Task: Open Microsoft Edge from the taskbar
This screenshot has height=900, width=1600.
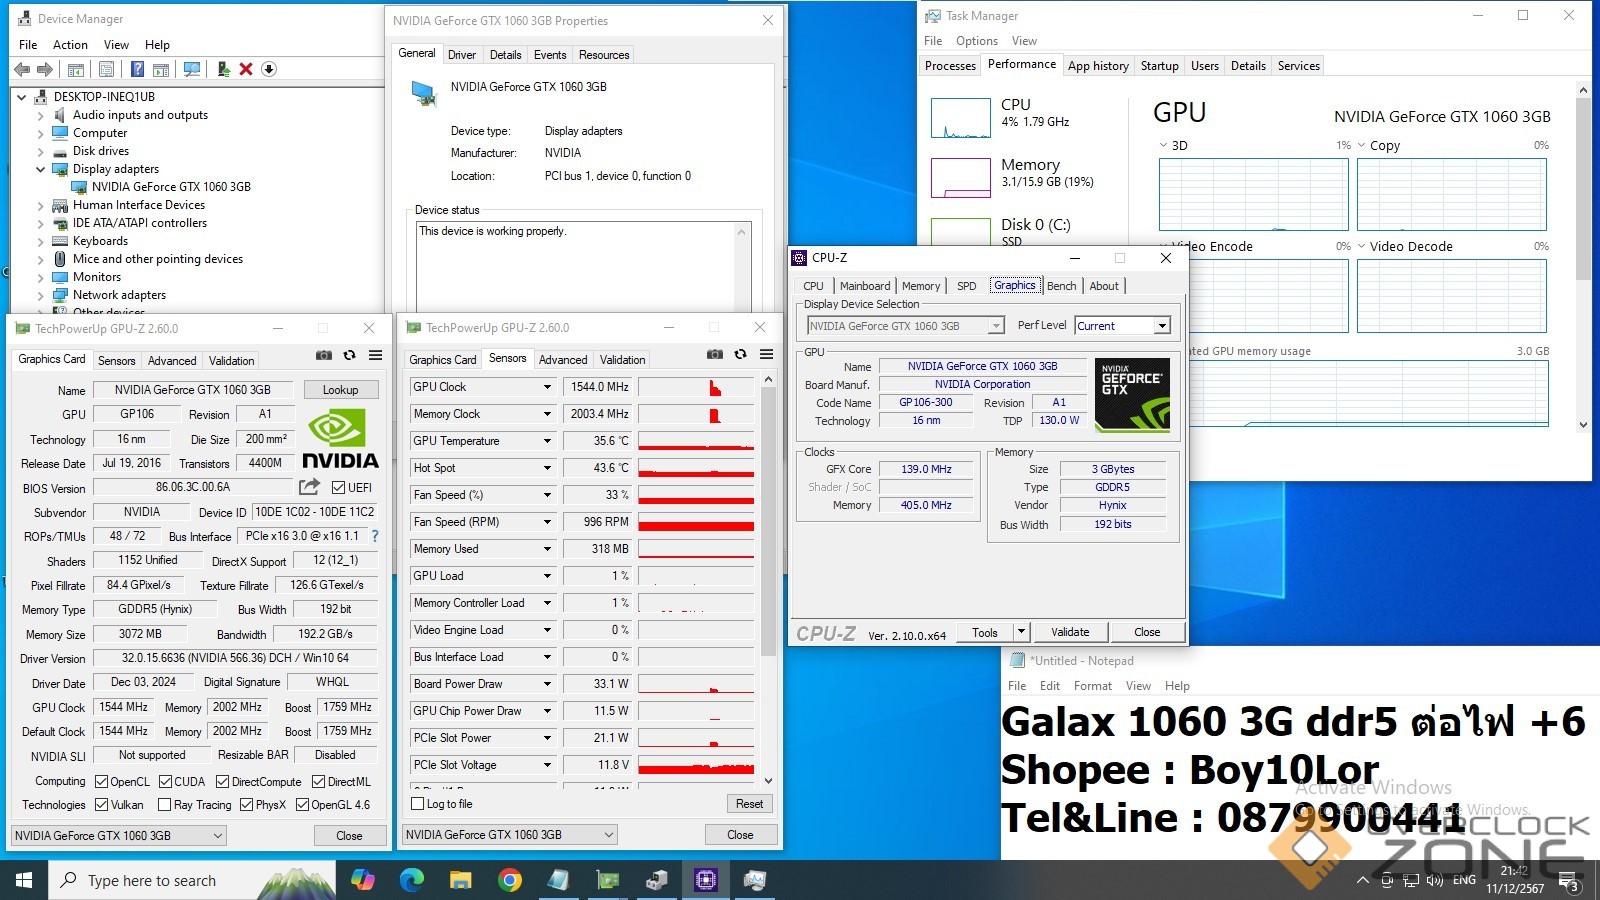Action: coord(412,880)
